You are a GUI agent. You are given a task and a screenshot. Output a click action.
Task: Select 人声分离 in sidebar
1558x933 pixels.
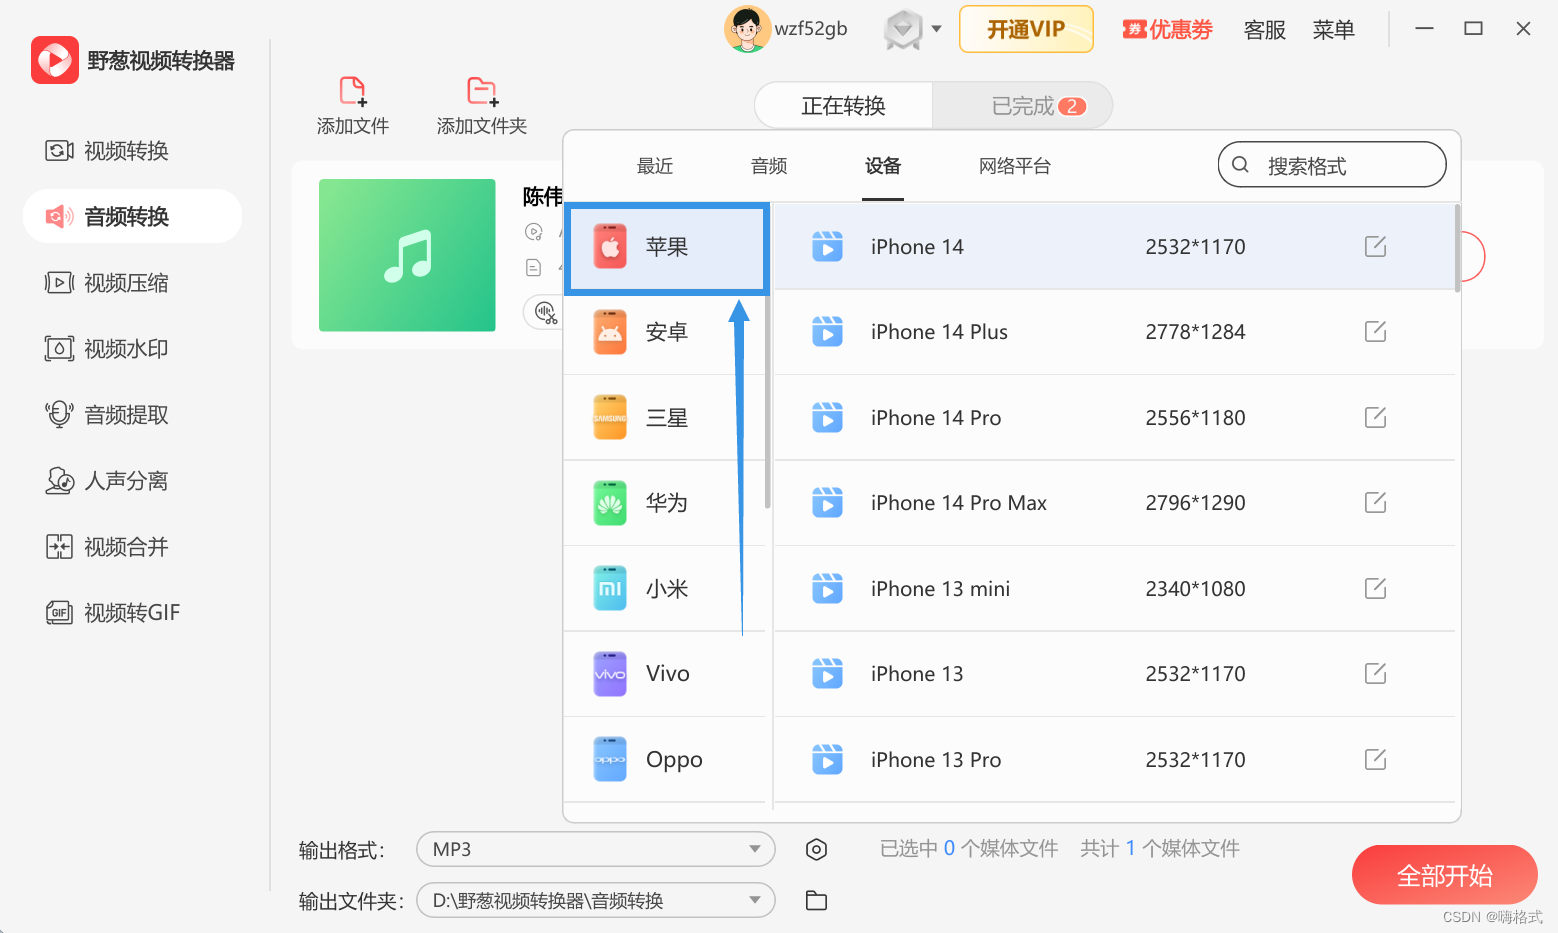pos(132,481)
